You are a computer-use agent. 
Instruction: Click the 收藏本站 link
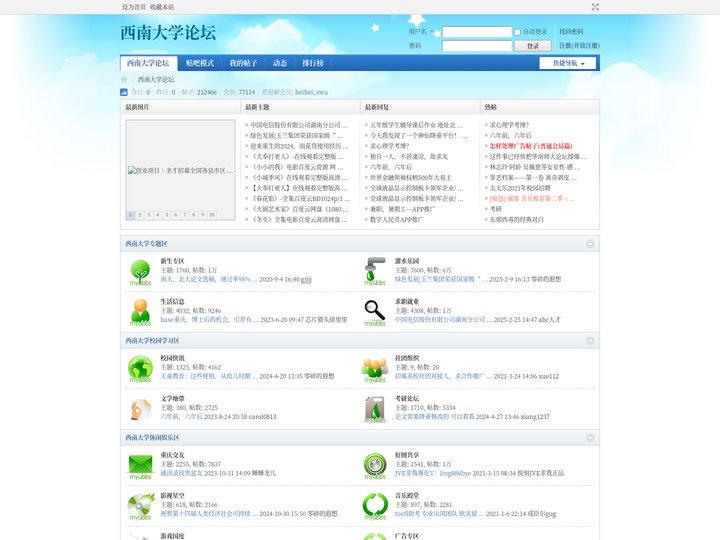coord(162,7)
